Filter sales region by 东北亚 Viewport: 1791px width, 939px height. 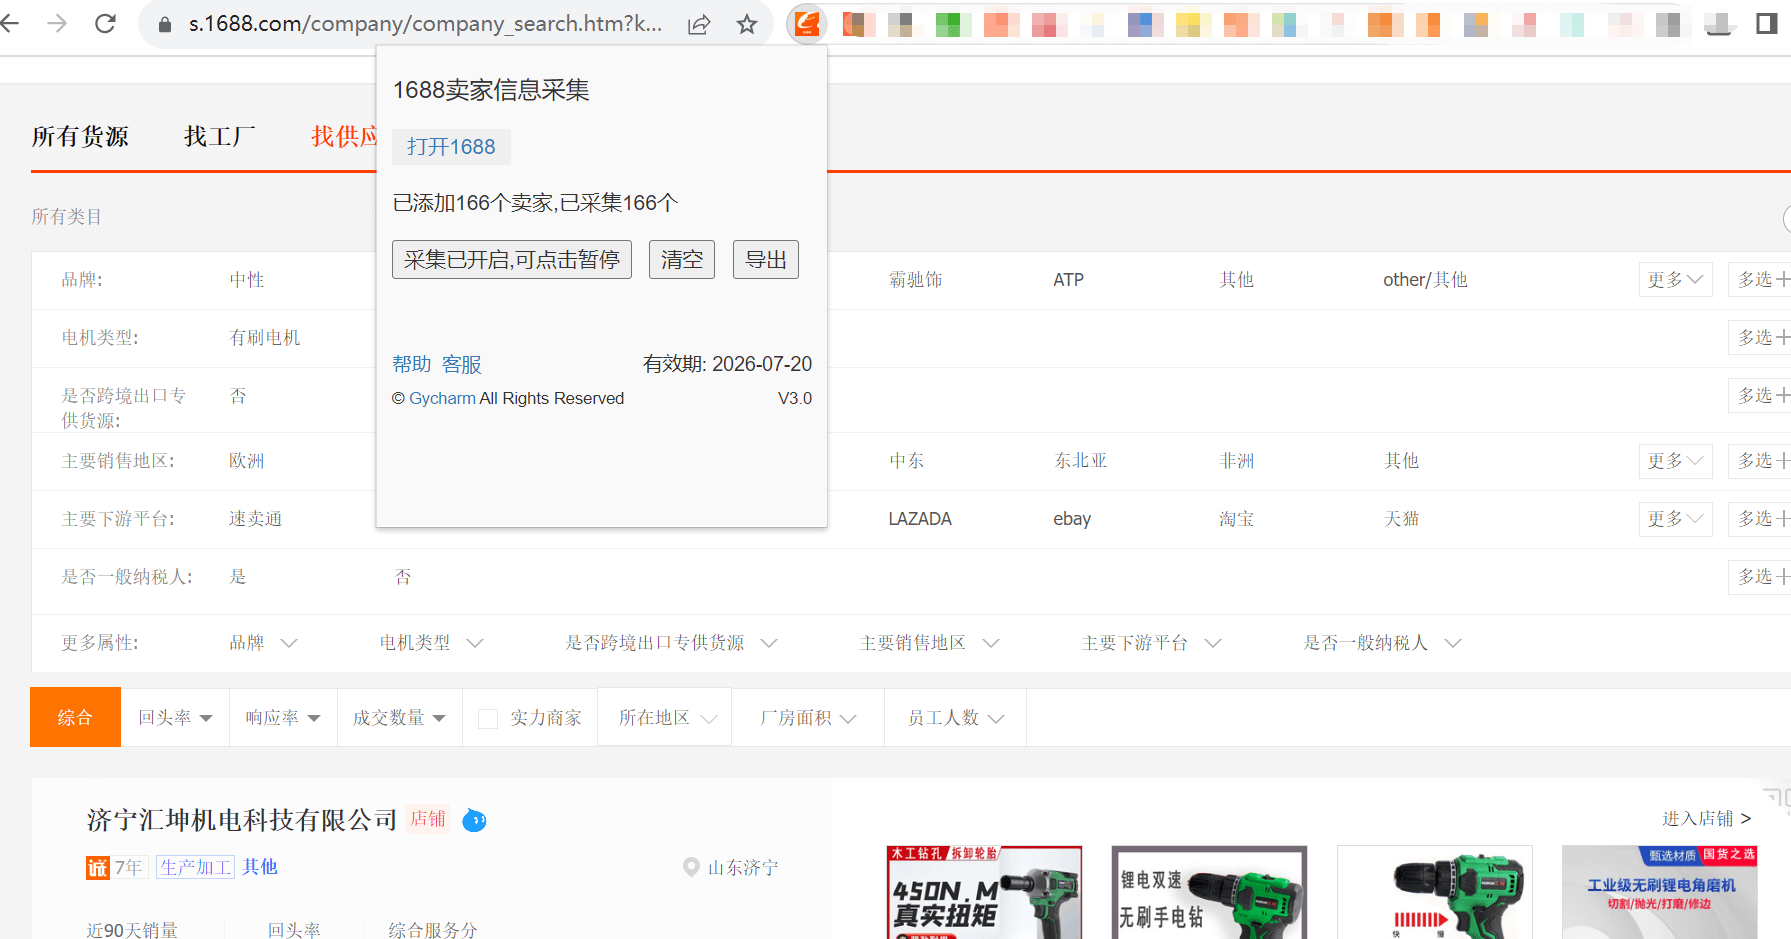(x=1080, y=461)
